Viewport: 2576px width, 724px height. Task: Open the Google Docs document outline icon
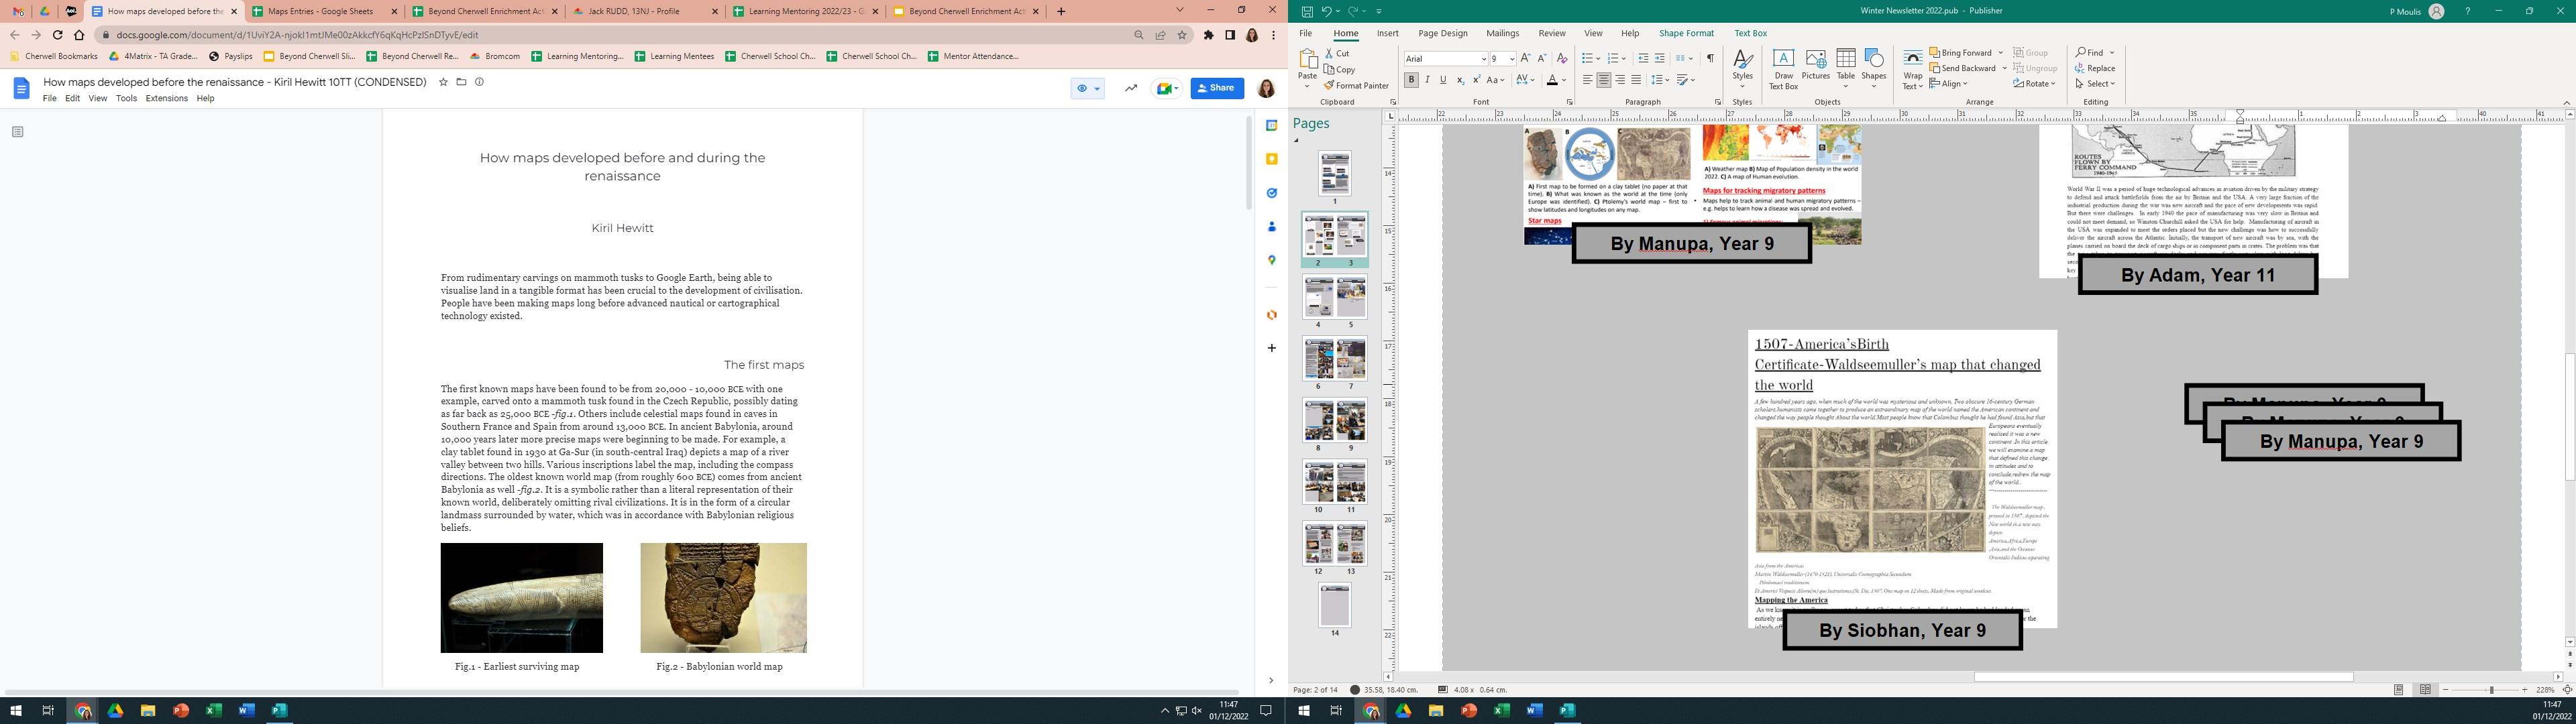point(17,131)
